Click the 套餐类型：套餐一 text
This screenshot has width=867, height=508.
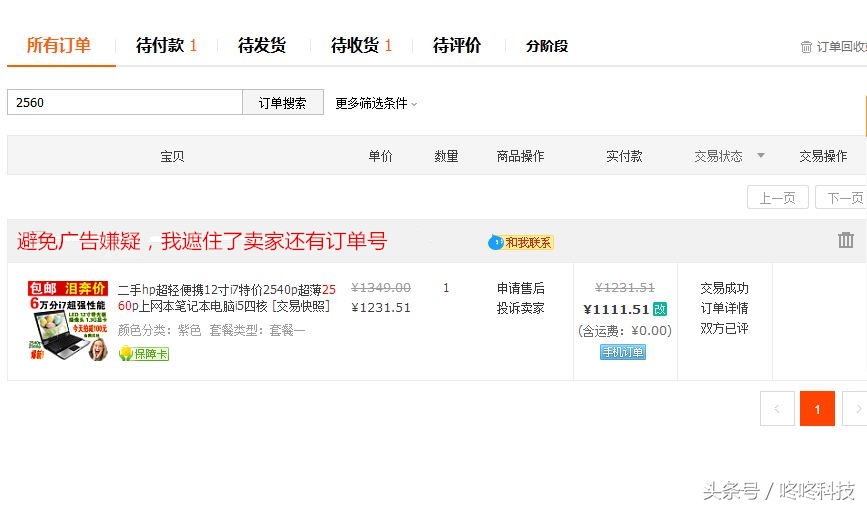[x=257, y=331]
